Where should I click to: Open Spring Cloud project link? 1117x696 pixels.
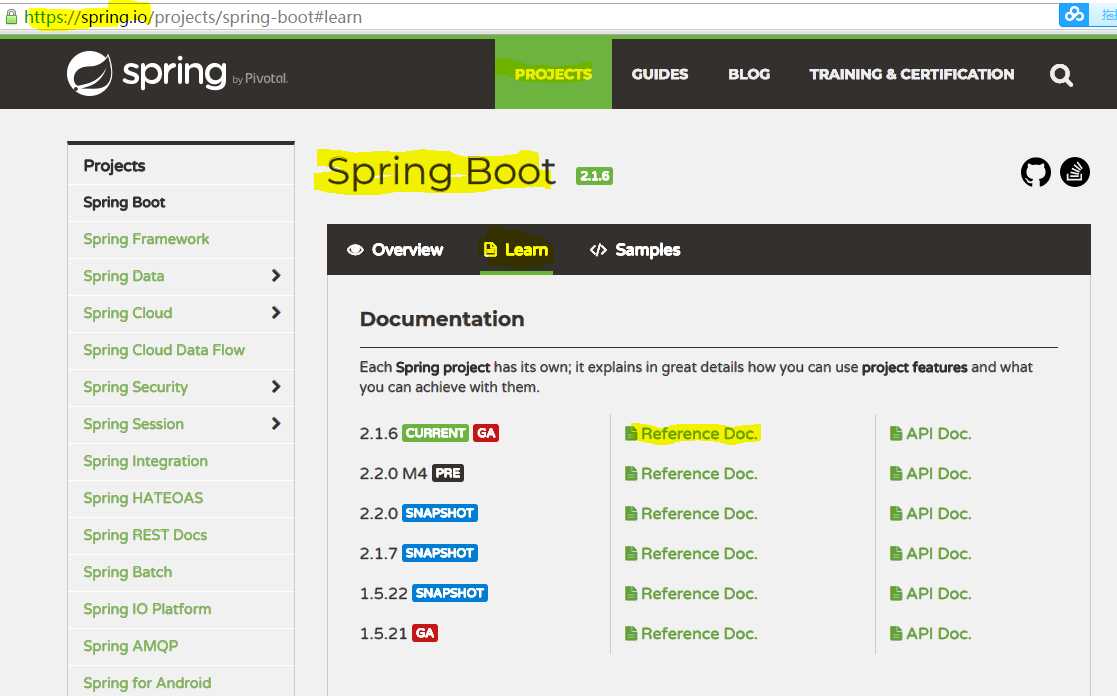(128, 313)
